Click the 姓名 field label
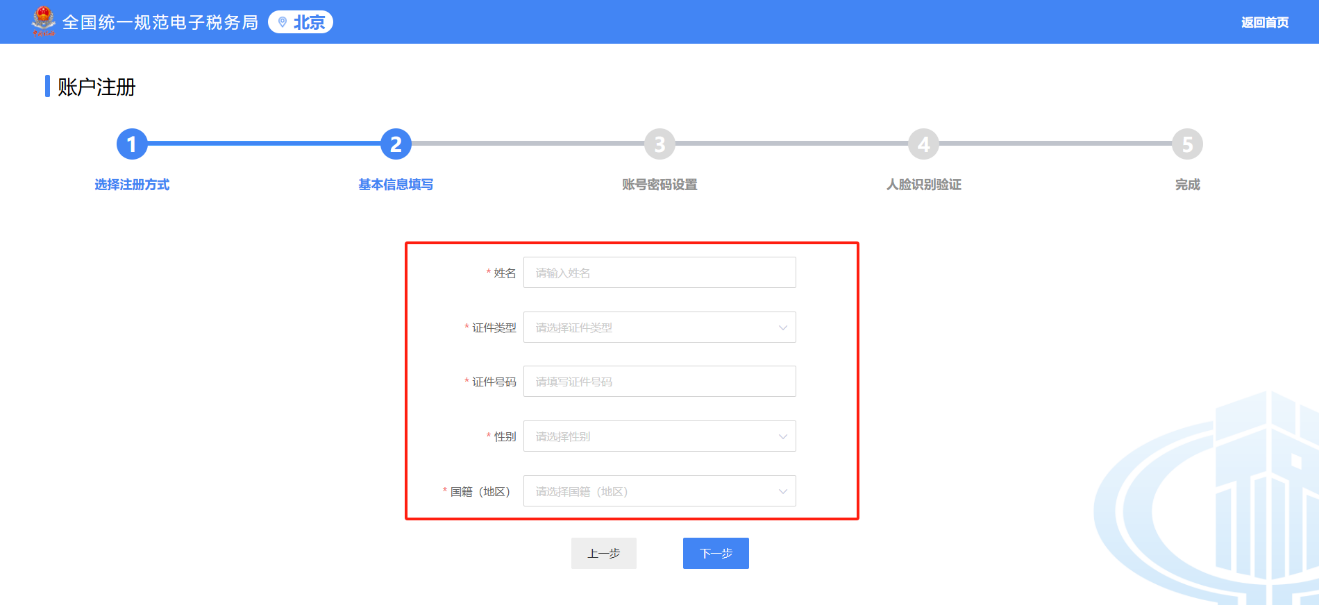The width and height of the screenshot is (1319, 605). [x=505, y=273]
